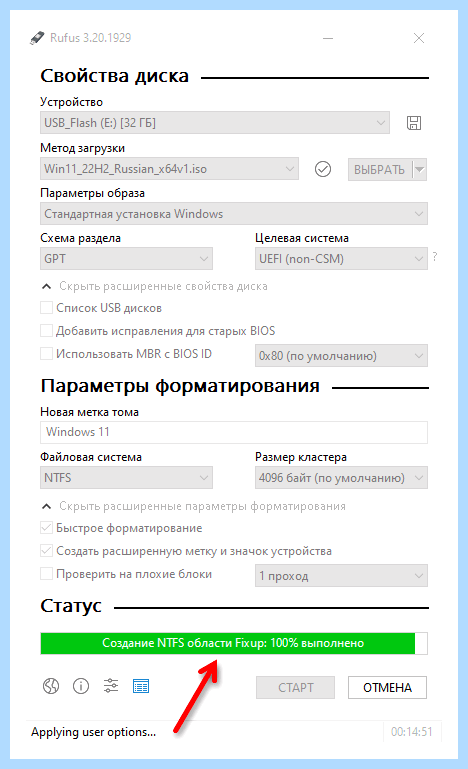Close the Rufus window
This screenshot has height=769, width=468.
419,38
